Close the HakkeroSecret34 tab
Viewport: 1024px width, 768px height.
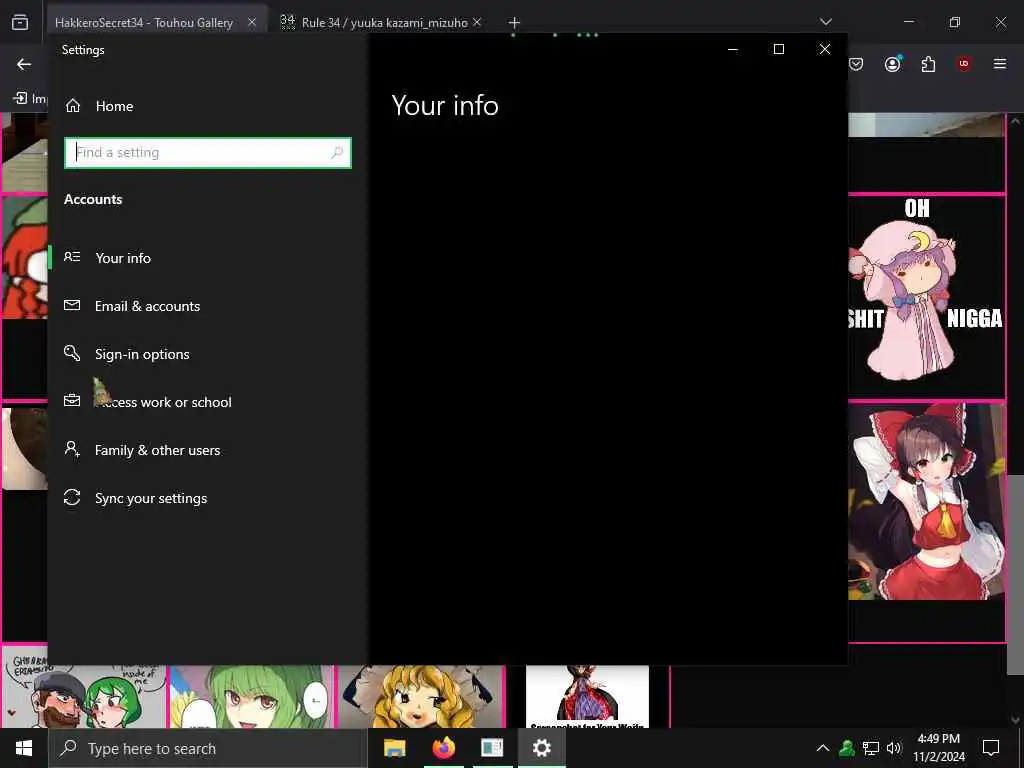[x=252, y=22]
